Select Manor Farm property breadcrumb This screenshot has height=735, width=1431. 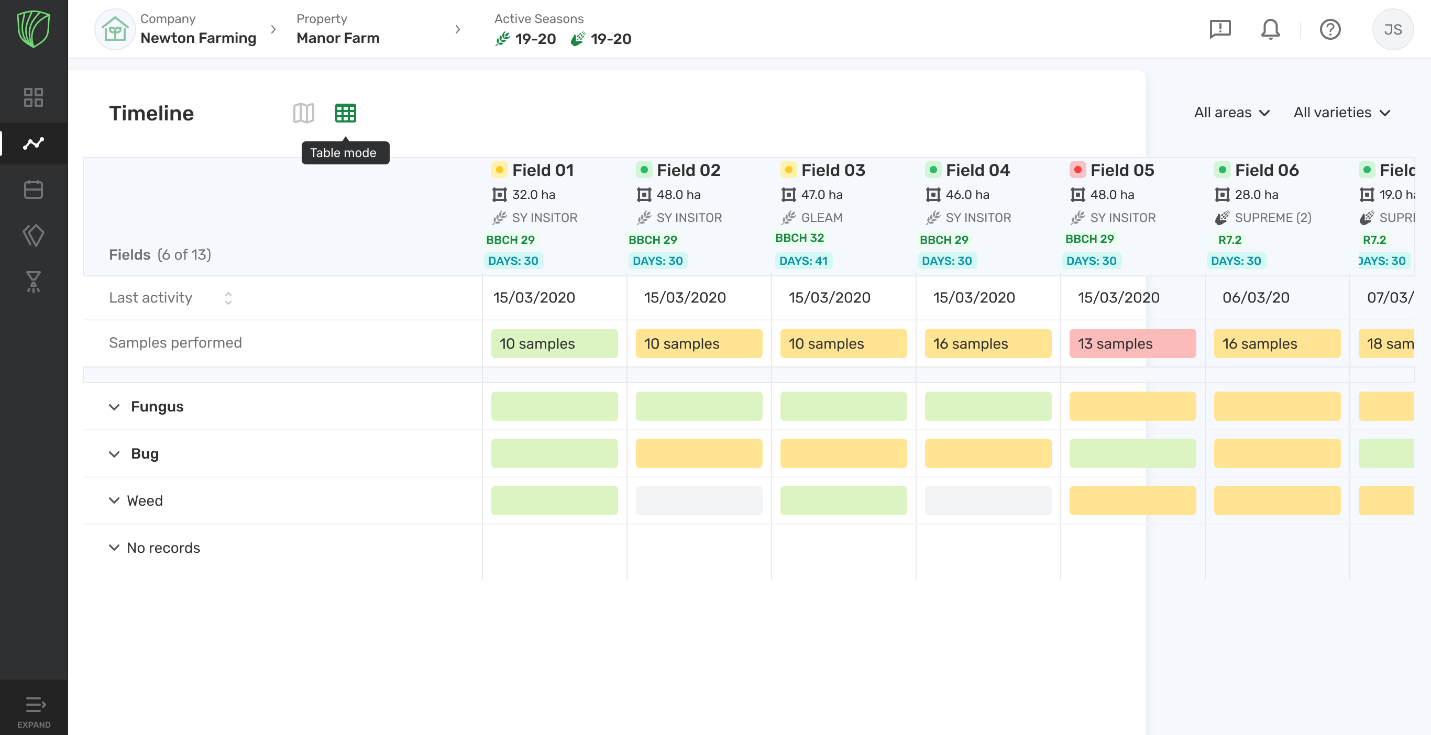pyautogui.click(x=338, y=38)
